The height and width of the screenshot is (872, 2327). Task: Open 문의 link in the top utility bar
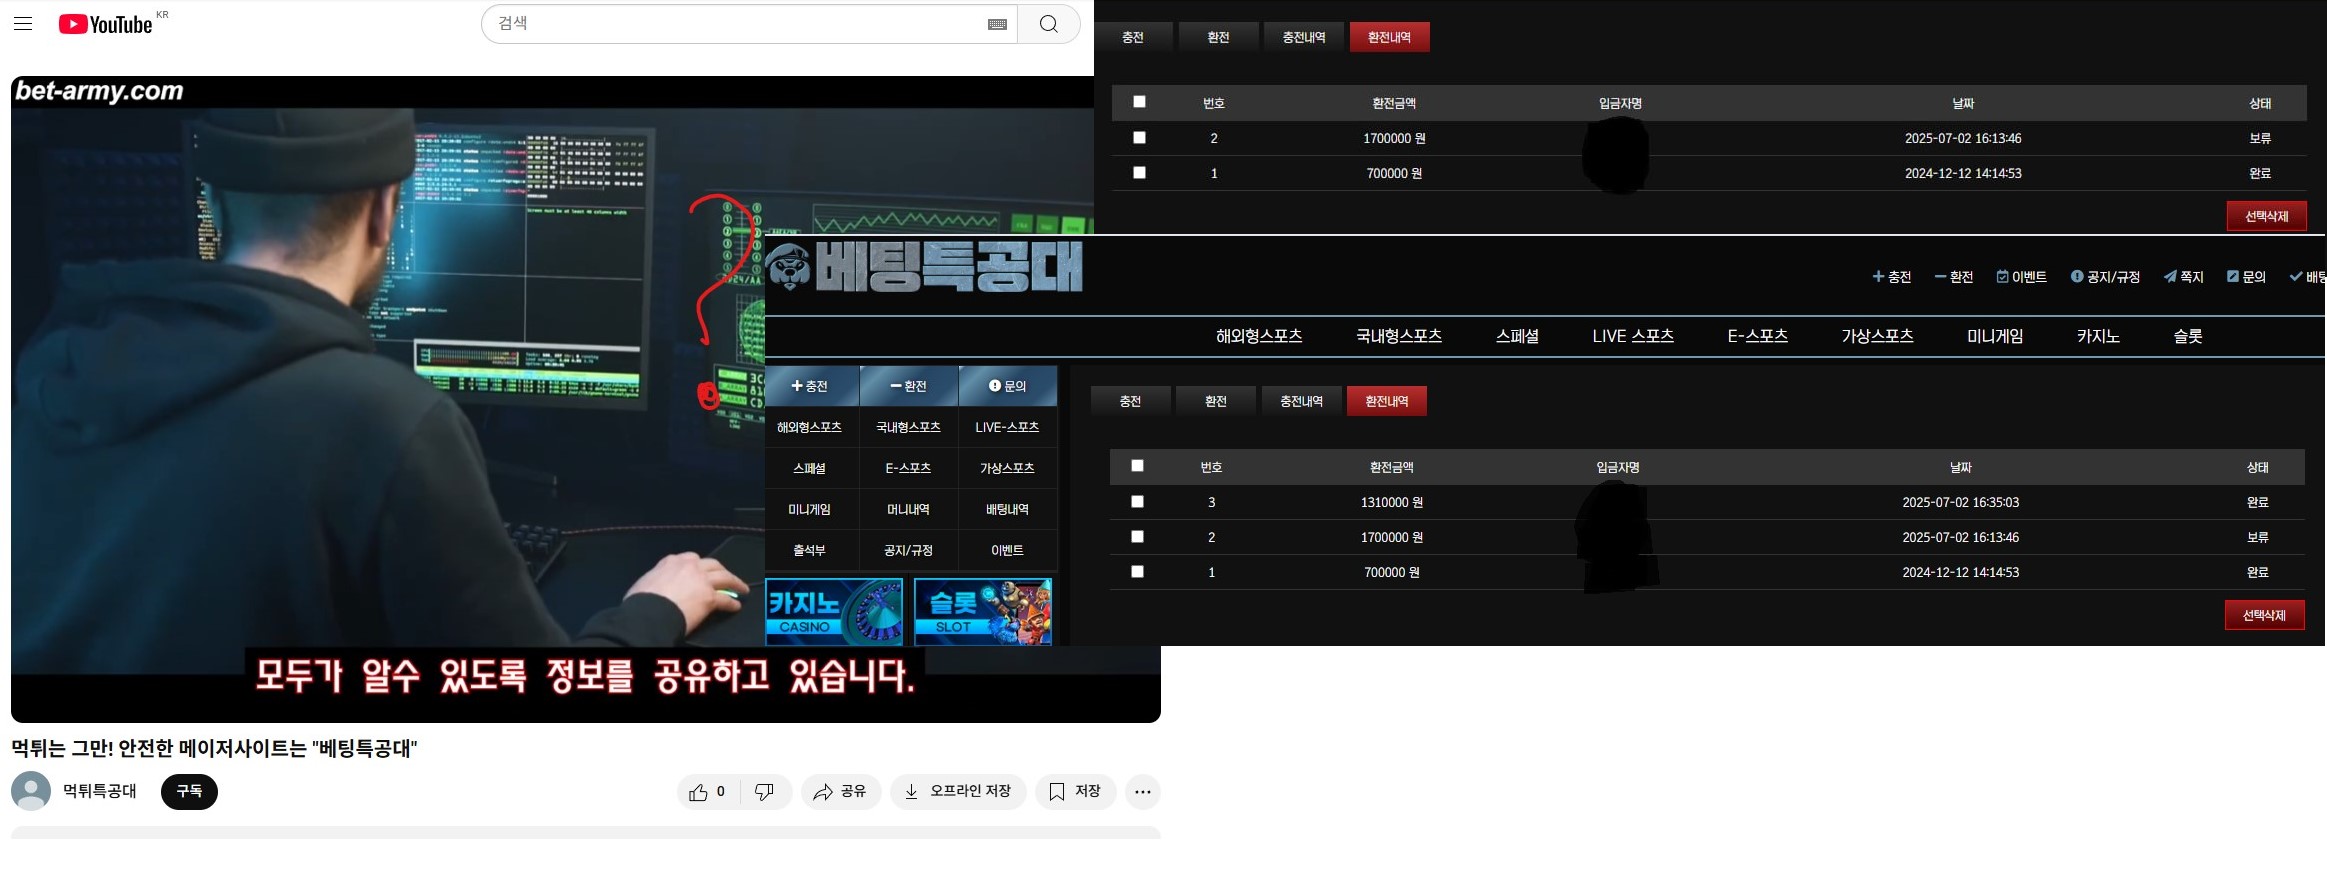coord(2246,277)
